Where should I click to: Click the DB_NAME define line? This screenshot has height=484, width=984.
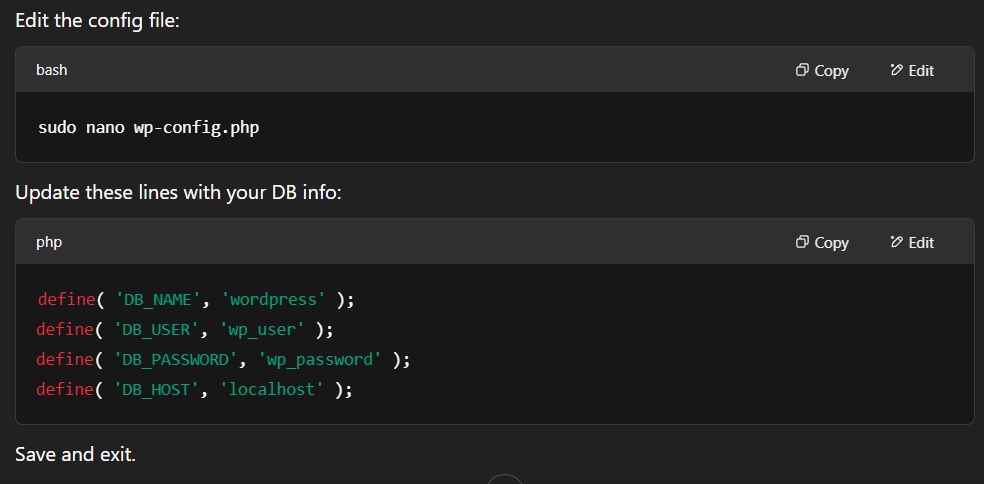tap(196, 299)
